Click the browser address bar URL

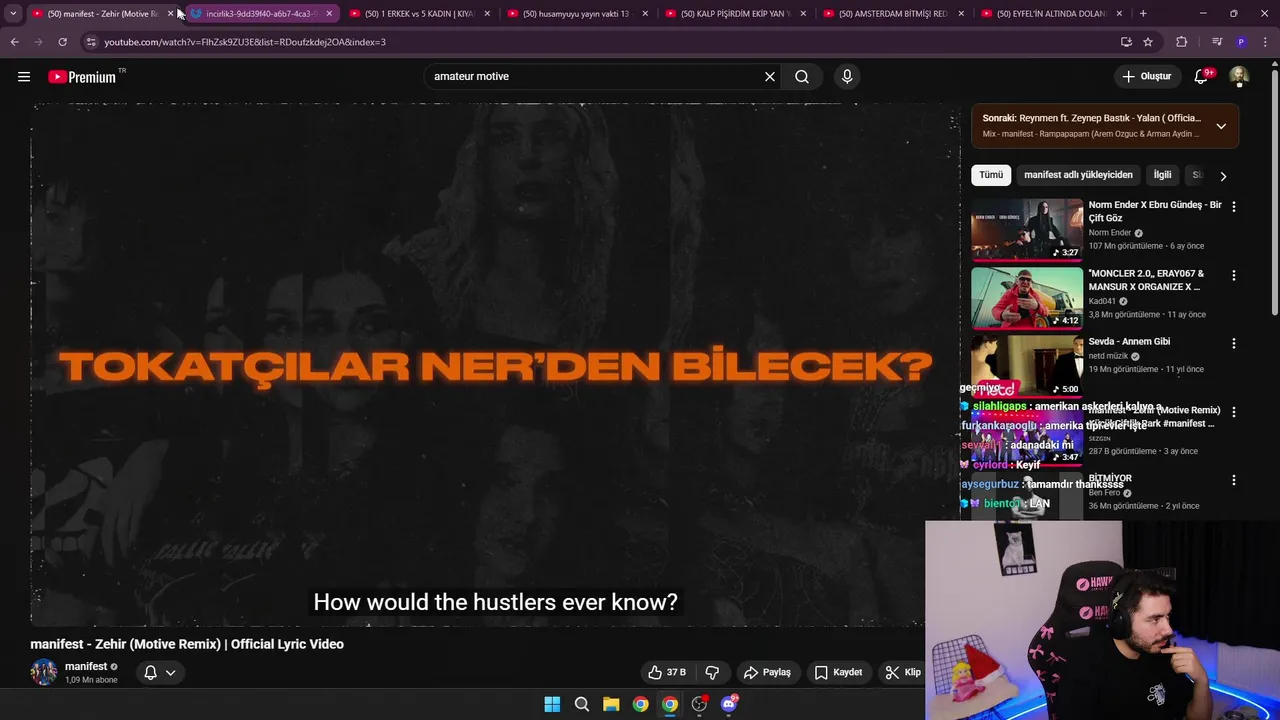[245, 42]
